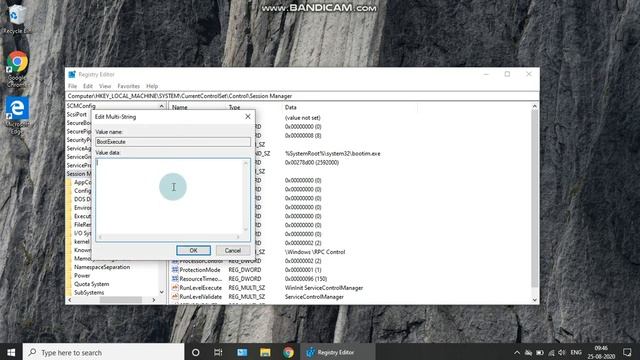Click data '\Windows \RPC Control'
This screenshot has height=360, width=640.
click(315, 252)
